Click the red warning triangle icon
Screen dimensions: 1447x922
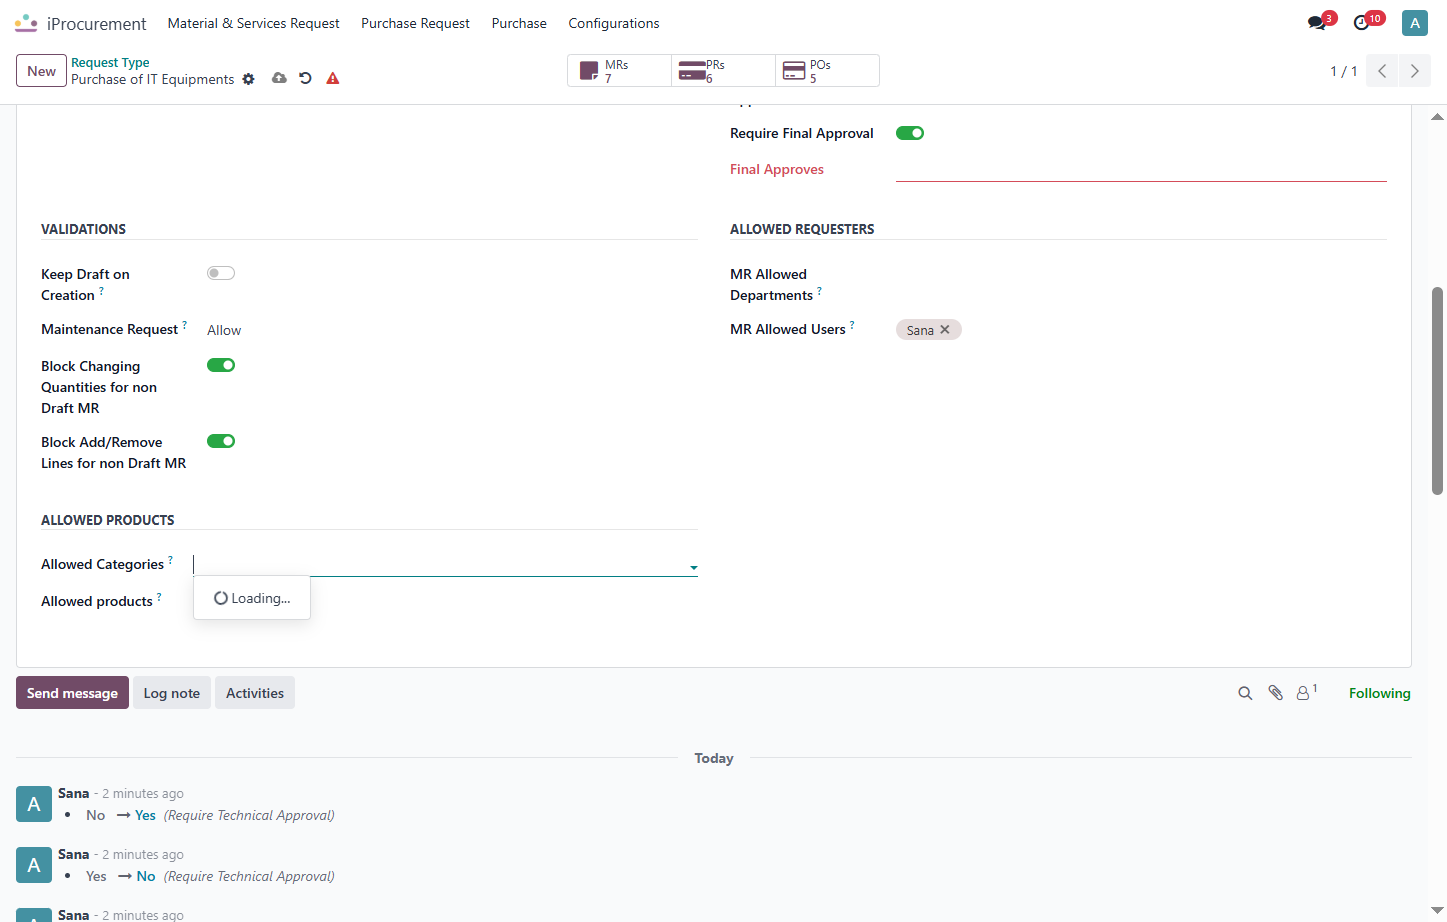coord(333,78)
